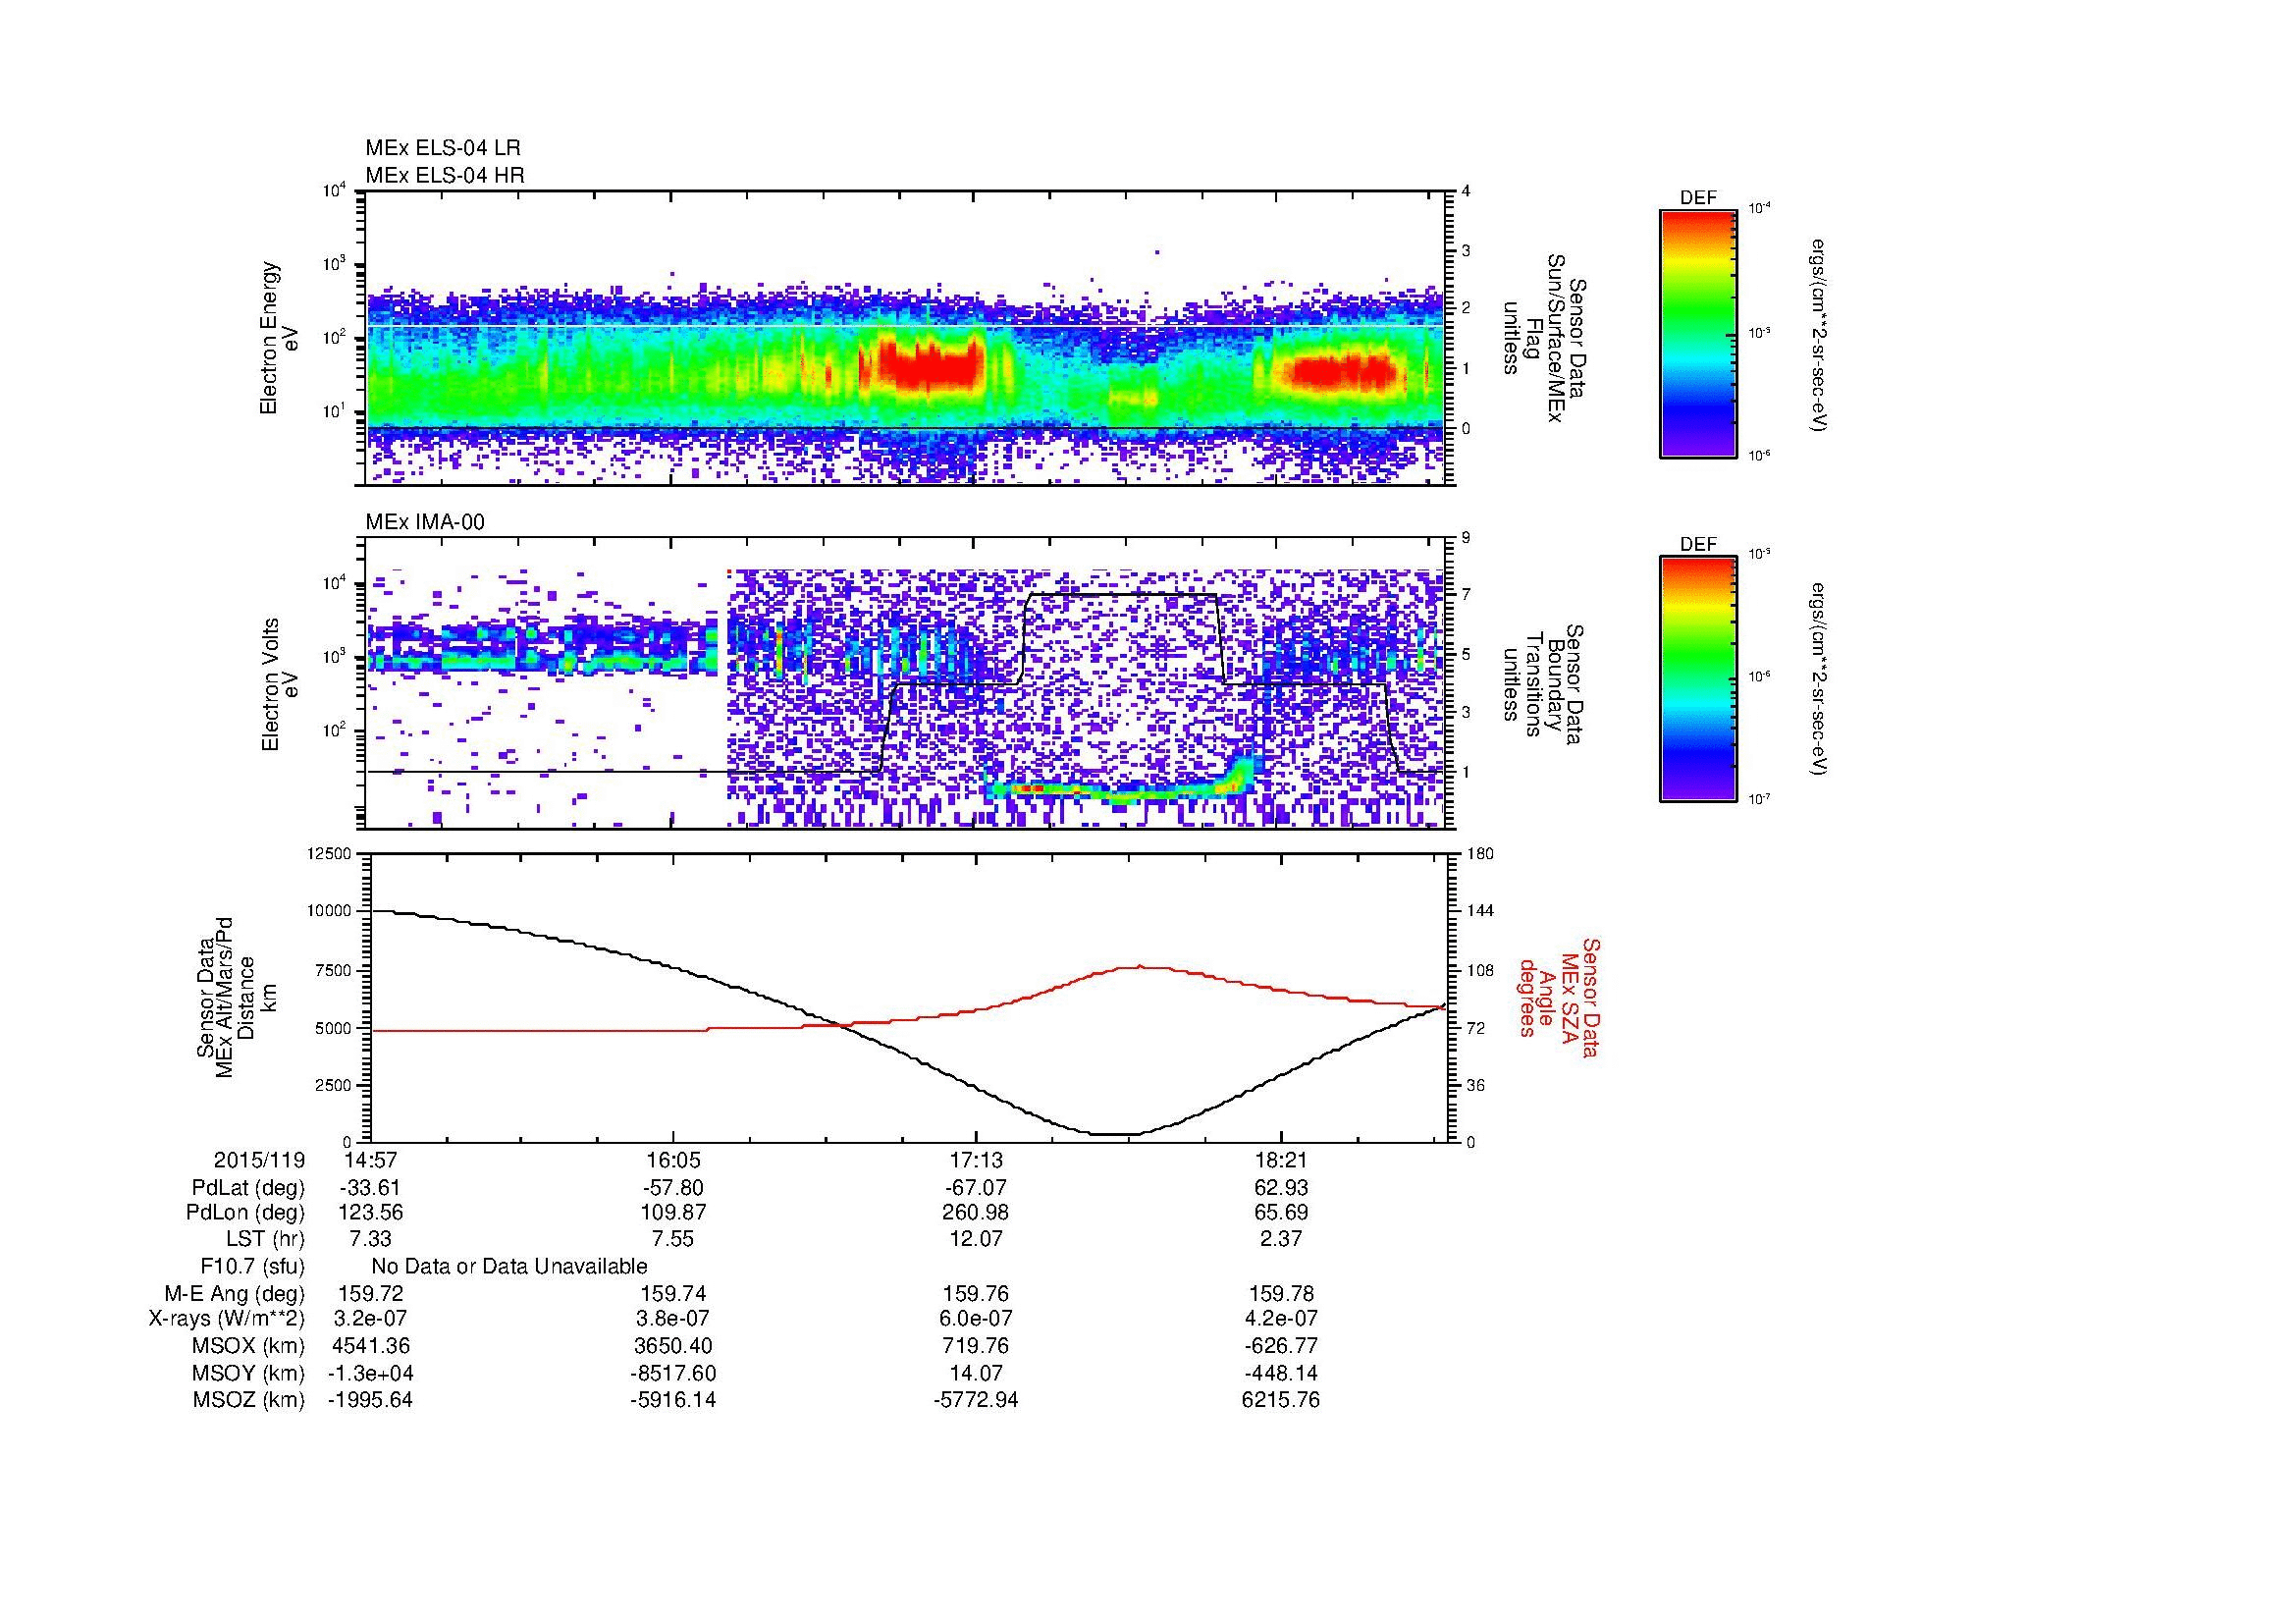
Task: Click LST value 2.37
Action: [x=1281, y=1240]
